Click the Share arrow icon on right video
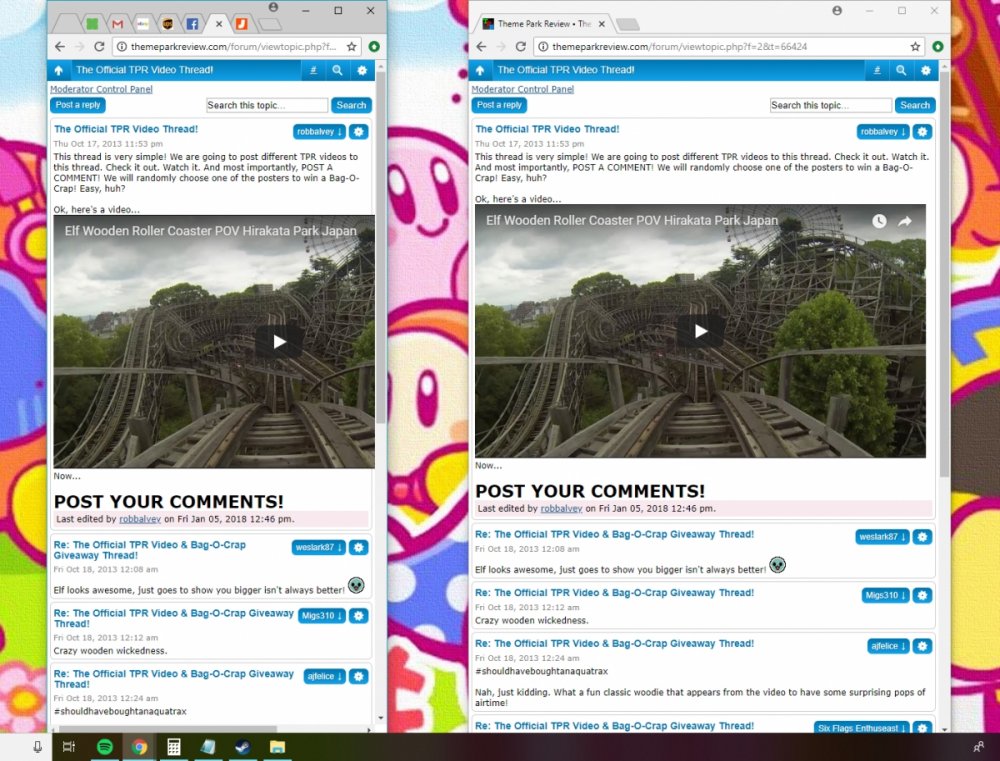 pos(905,221)
